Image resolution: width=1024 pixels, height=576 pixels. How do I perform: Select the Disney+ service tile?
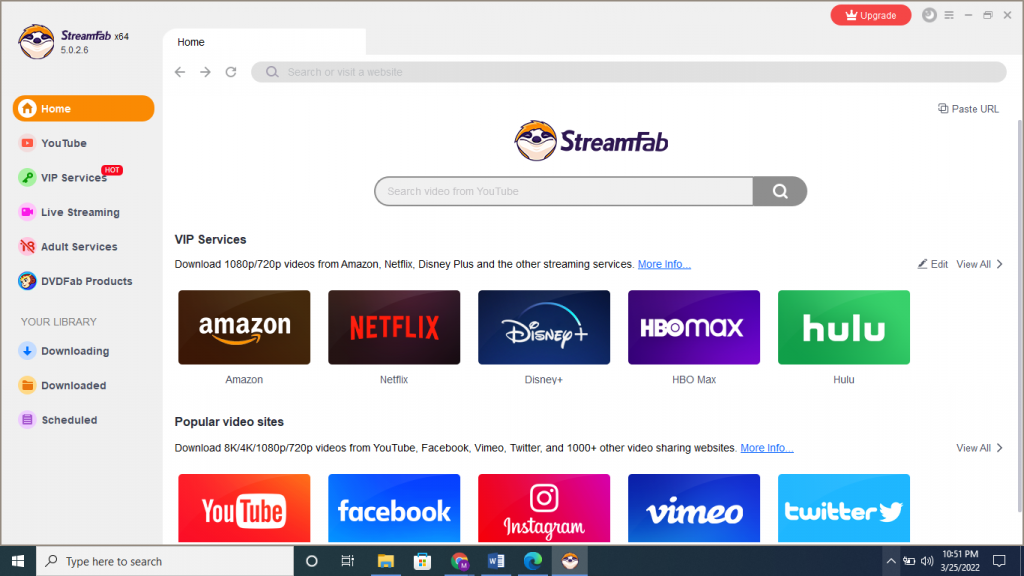[x=544, y=327]
